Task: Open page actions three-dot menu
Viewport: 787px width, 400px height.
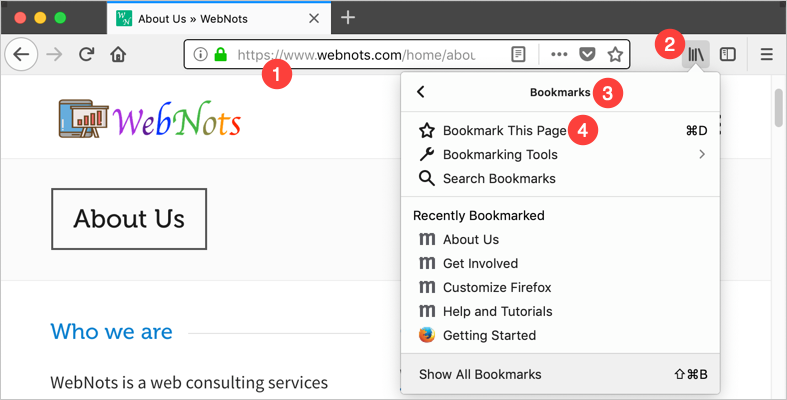Action: coord(559,54)
